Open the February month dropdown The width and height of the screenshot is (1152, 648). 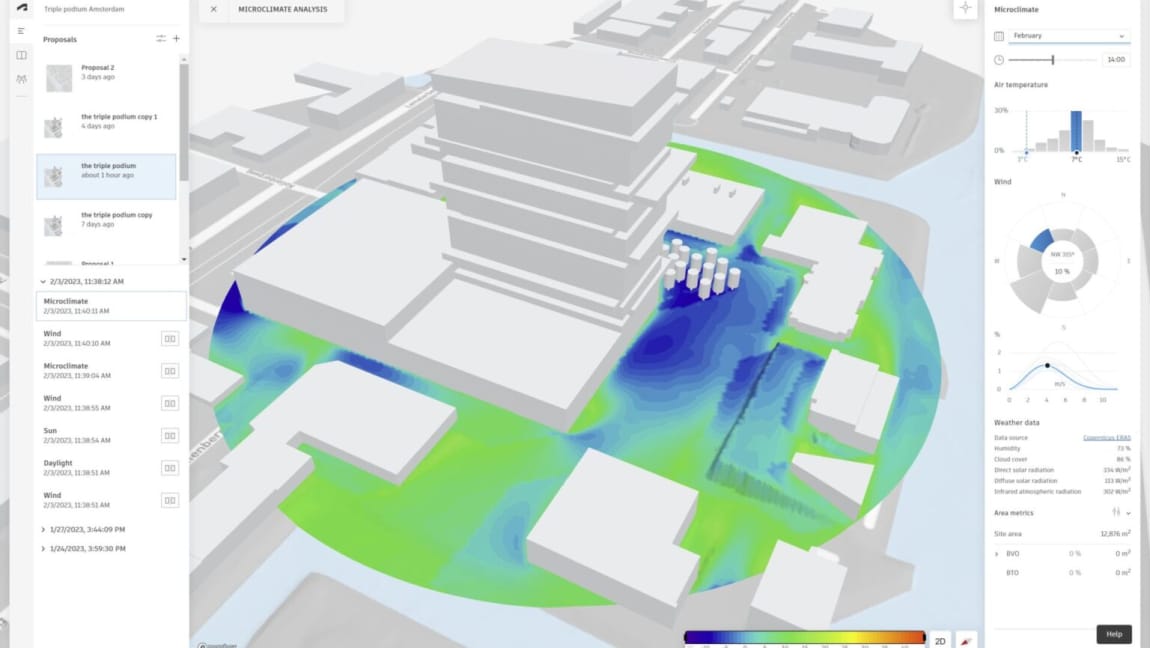(1068, 36)
